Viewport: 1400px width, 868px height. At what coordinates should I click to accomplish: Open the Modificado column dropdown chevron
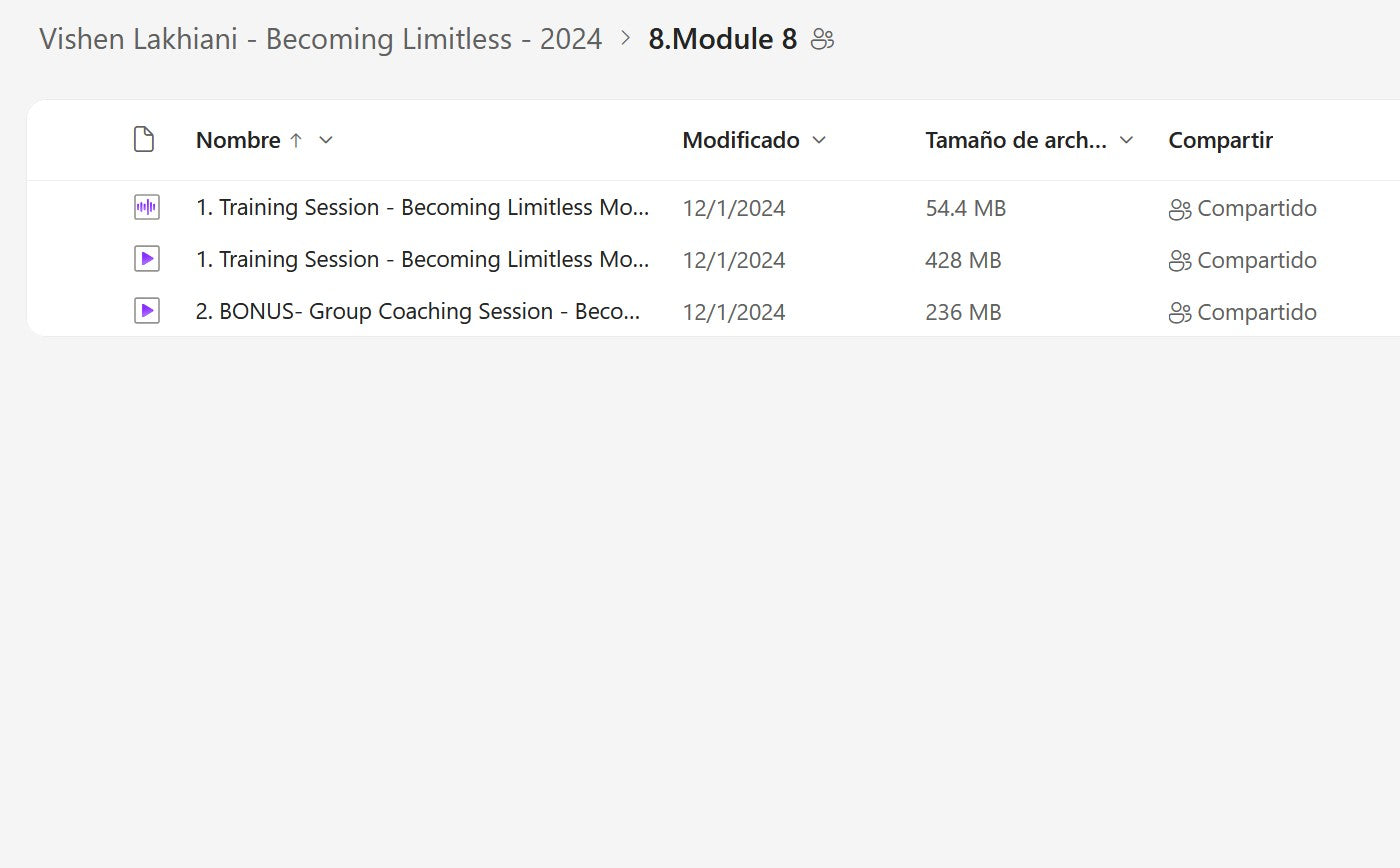[x=819, y=140]
